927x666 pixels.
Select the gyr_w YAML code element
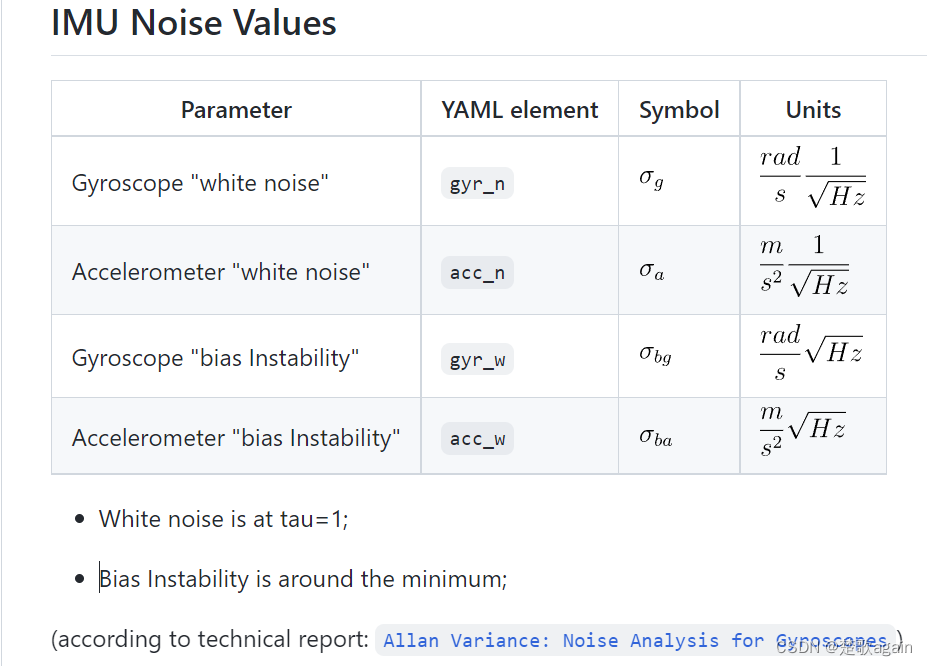477,359
